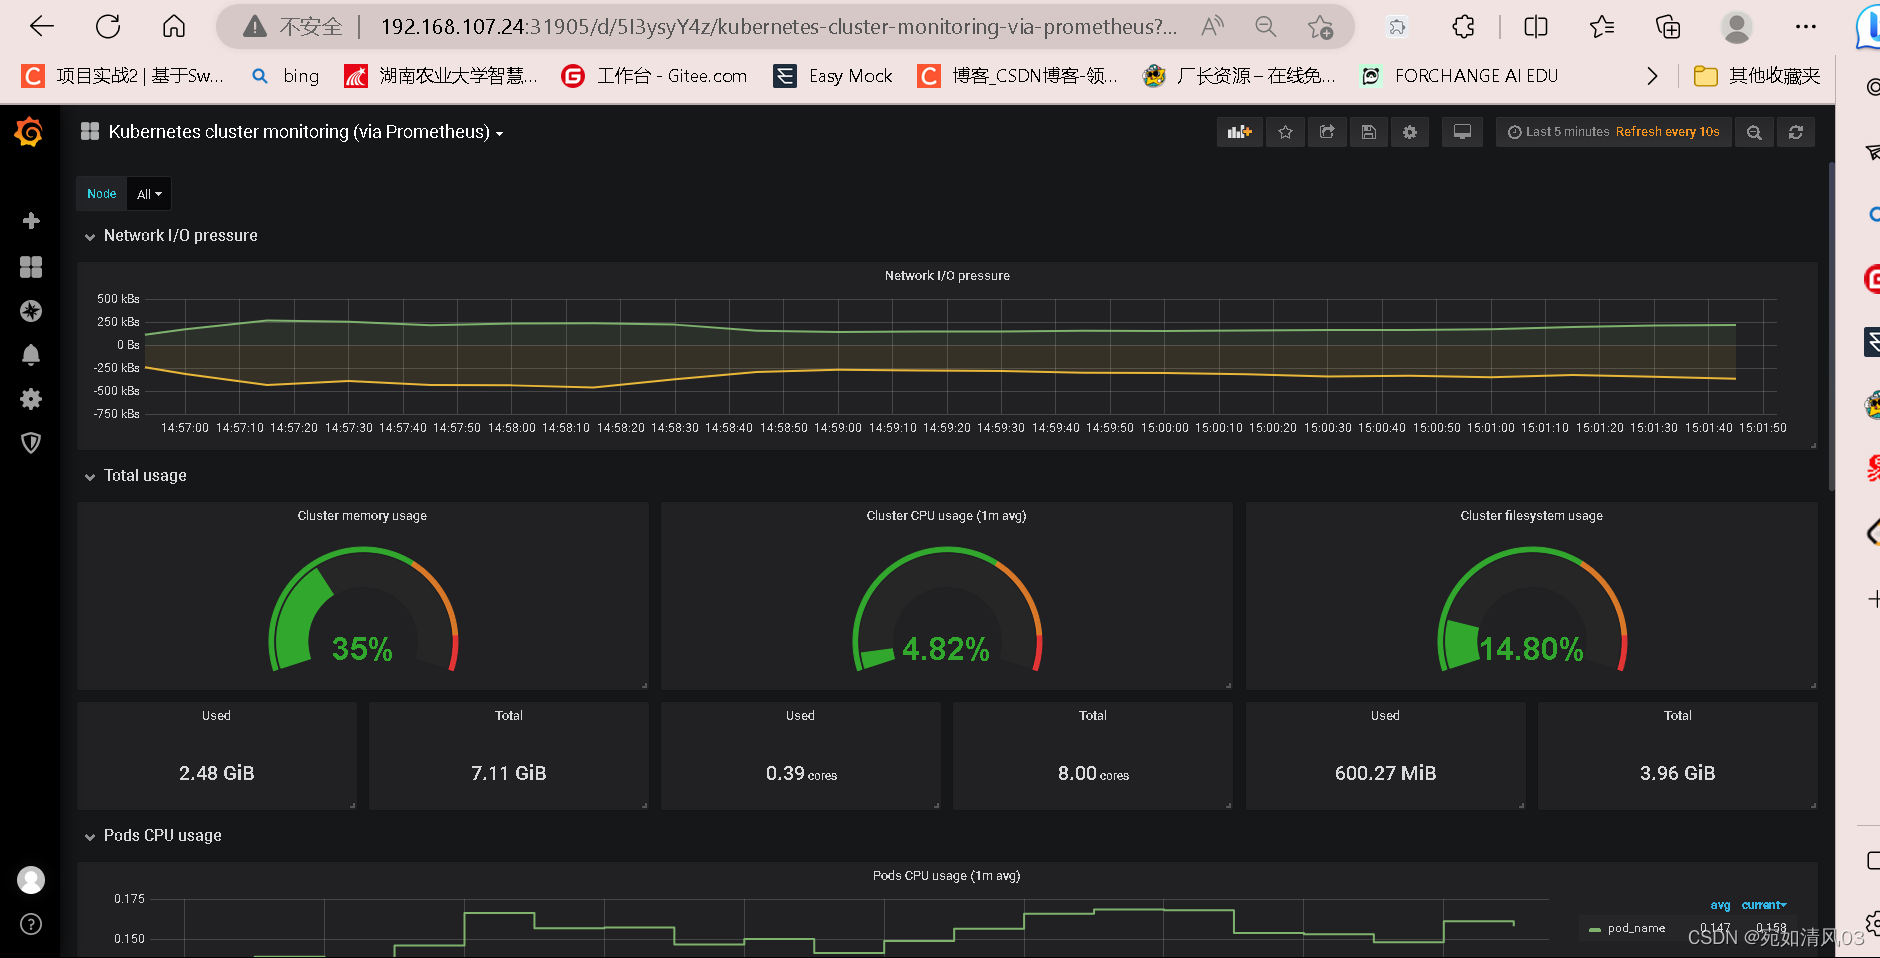Reload the page with the refresh icon
This screenshot has width=1880, height=958.
click(108, 27)
